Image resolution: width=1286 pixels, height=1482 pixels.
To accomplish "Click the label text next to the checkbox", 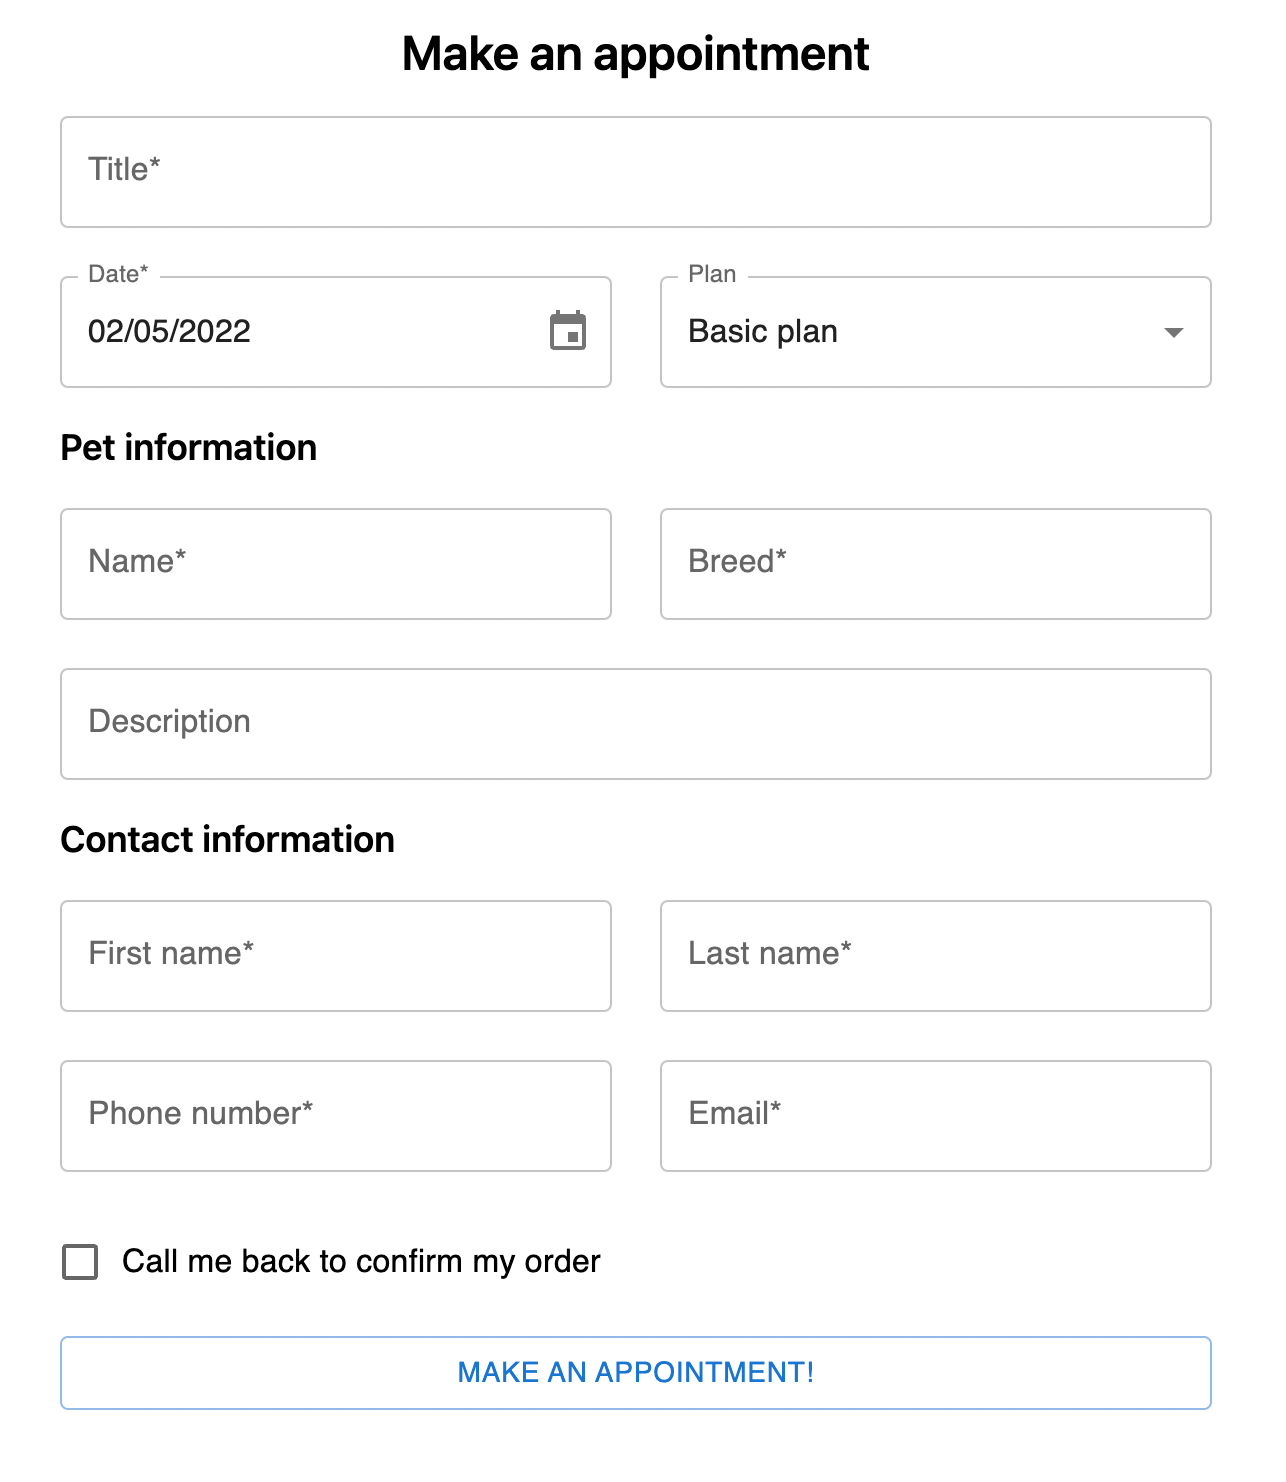I will click(x=359, y=1262).
